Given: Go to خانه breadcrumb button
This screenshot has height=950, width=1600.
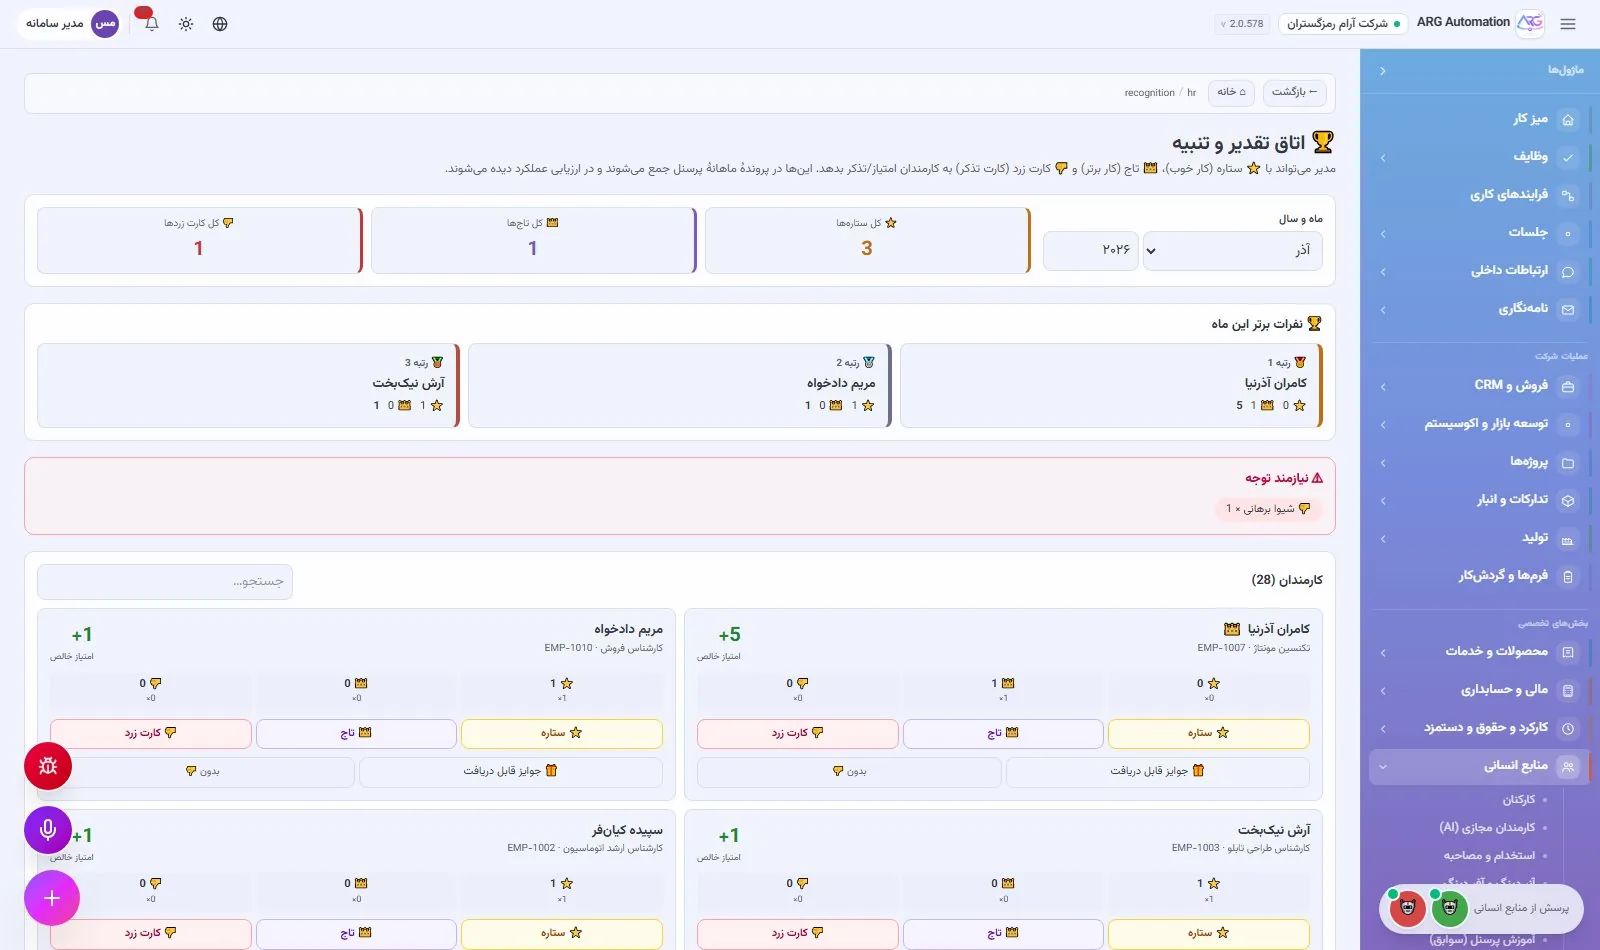Looking at the screenshot, I should coord(1232,92).
